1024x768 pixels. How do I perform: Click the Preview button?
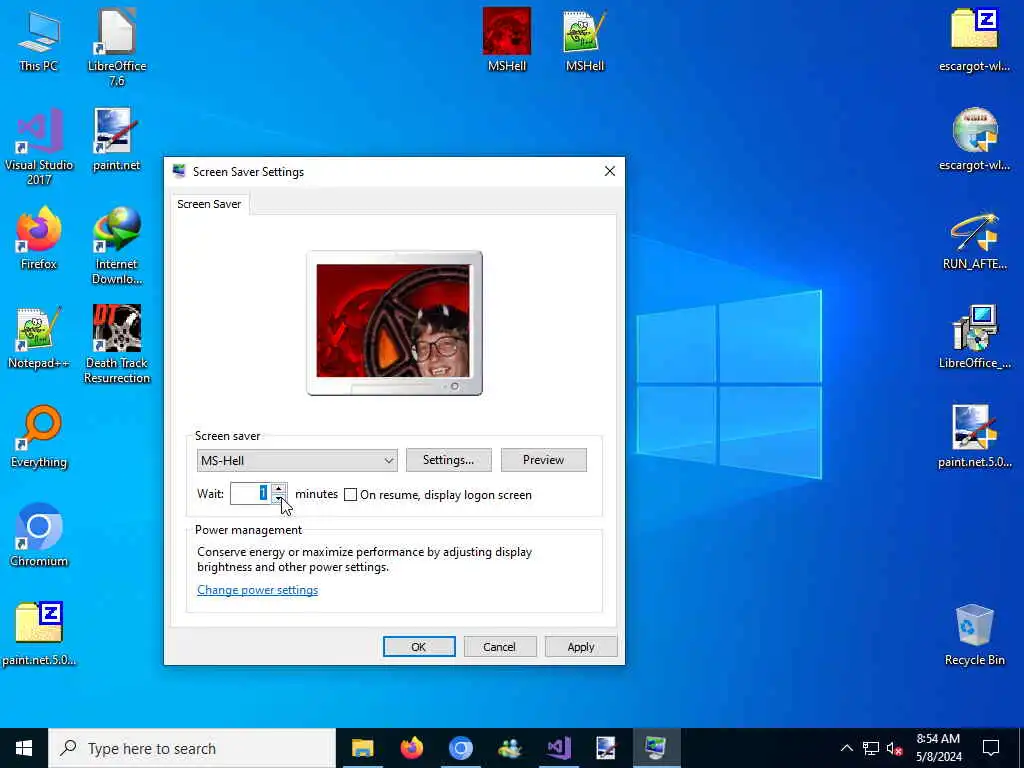[543, 460]
